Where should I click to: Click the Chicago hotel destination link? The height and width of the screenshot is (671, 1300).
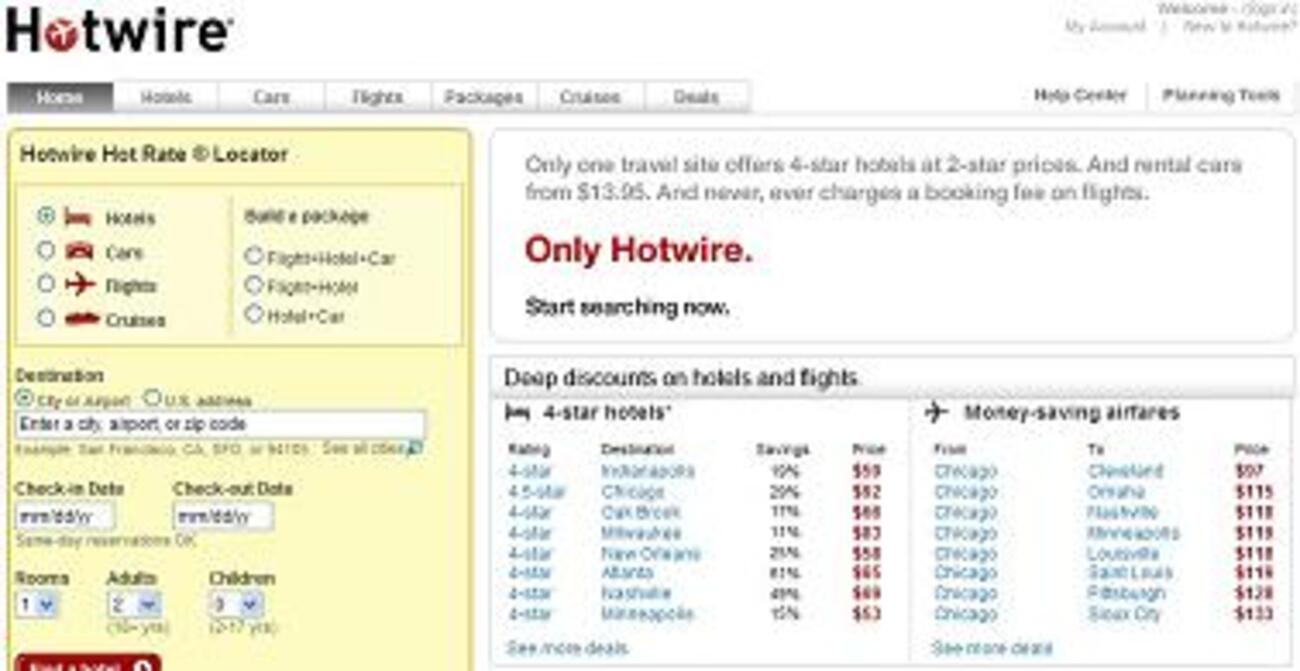tap(633, 492)
